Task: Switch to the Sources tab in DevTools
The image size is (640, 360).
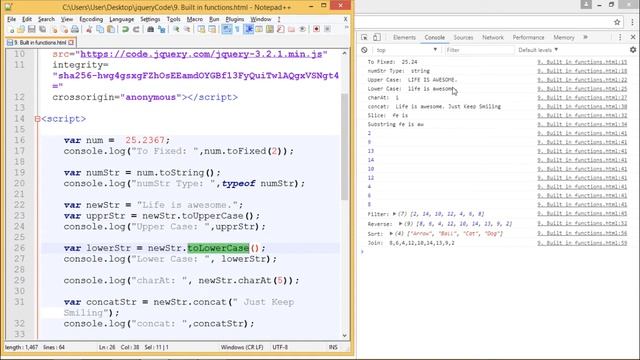Action: [x=463, y=37]
